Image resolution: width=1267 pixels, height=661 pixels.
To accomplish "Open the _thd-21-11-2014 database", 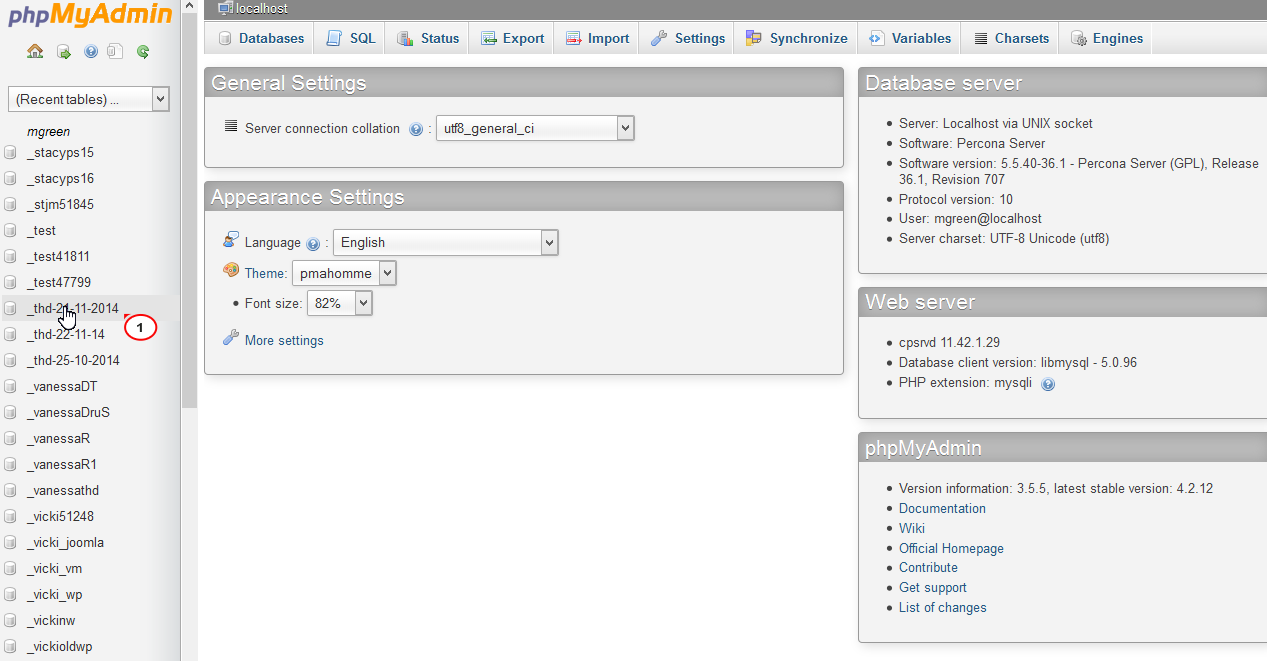I will 73,309.
